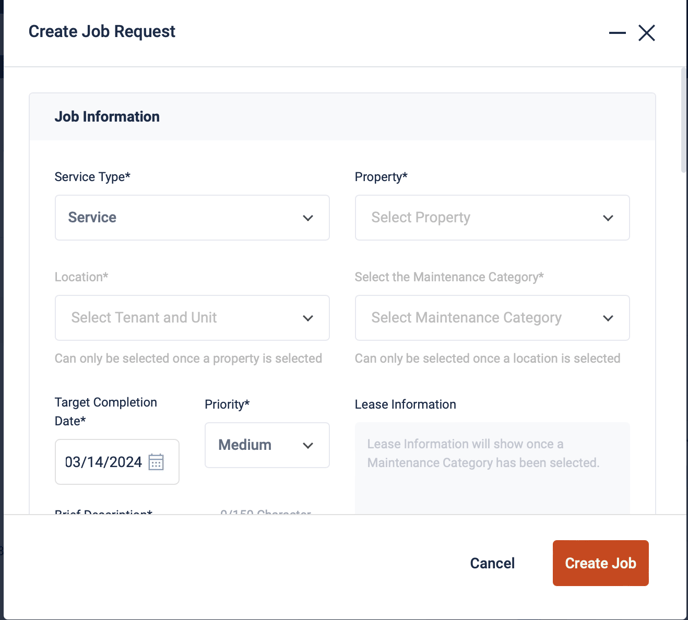Click the dialog's vertical scrollbar
688x620 pixels.
click(683, 120)
